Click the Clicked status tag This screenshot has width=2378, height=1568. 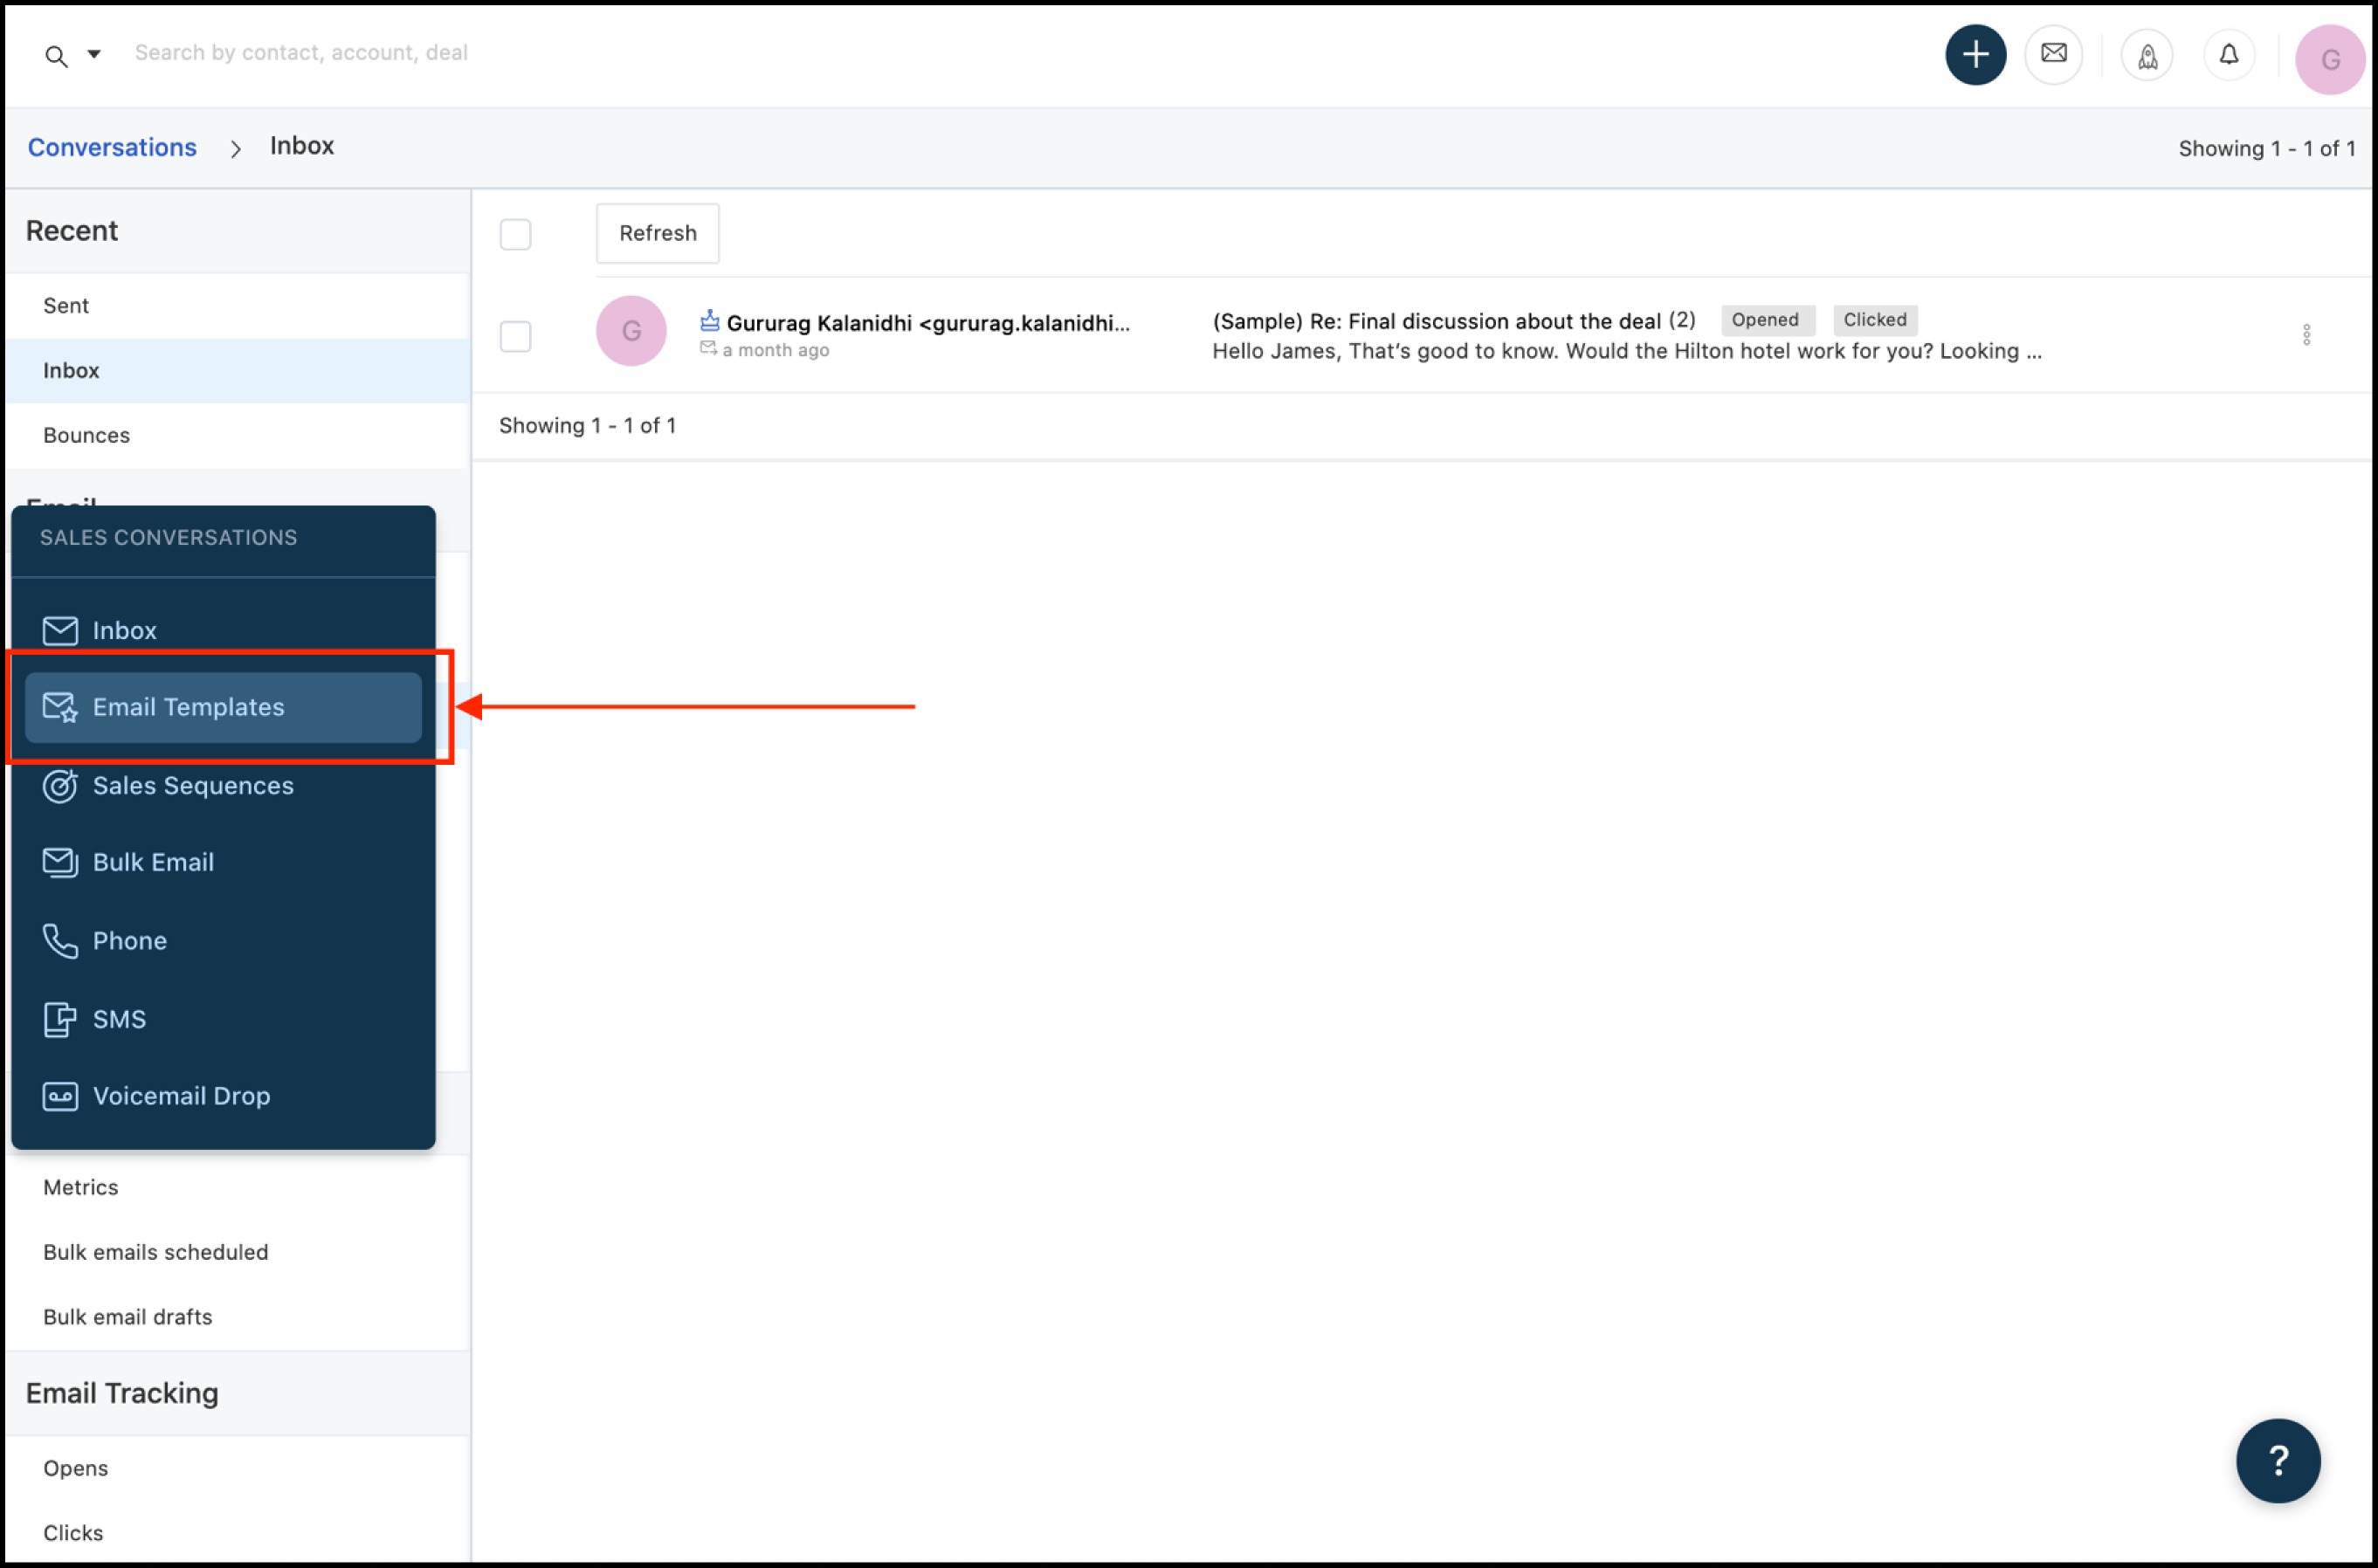coord(1875,320)
